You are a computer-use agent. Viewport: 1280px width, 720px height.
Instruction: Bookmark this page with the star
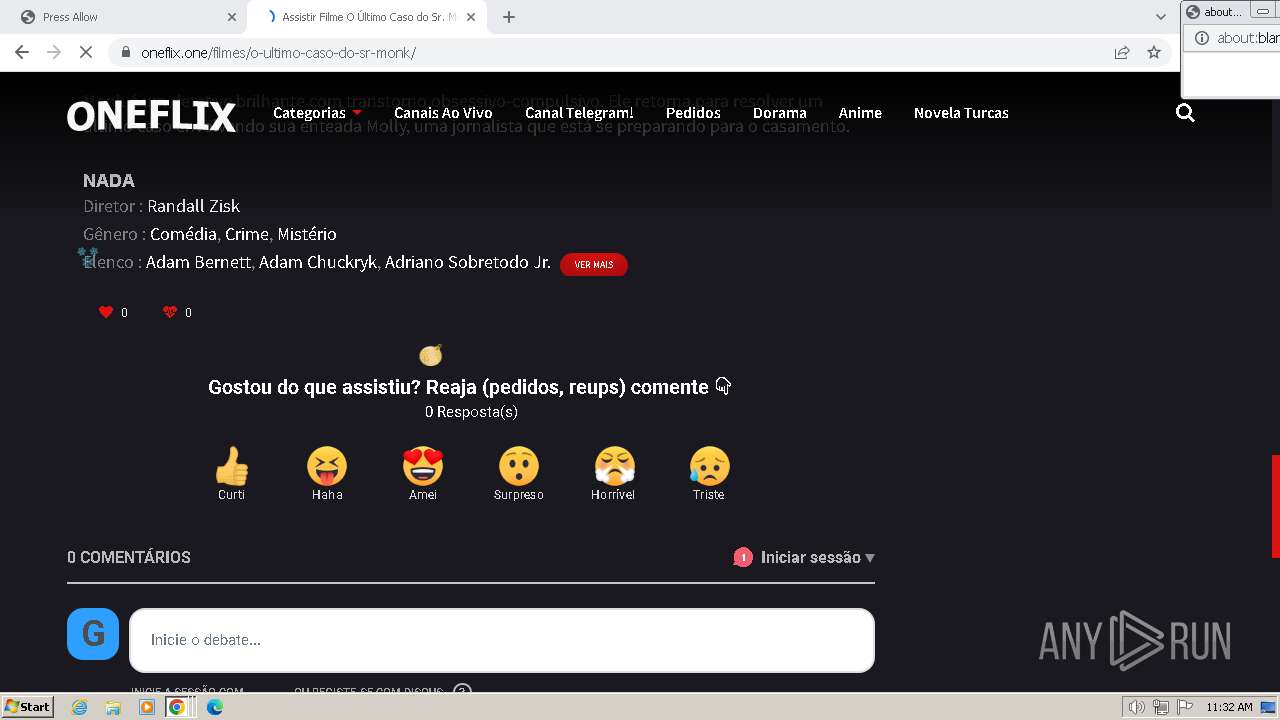coord(1154,52)
